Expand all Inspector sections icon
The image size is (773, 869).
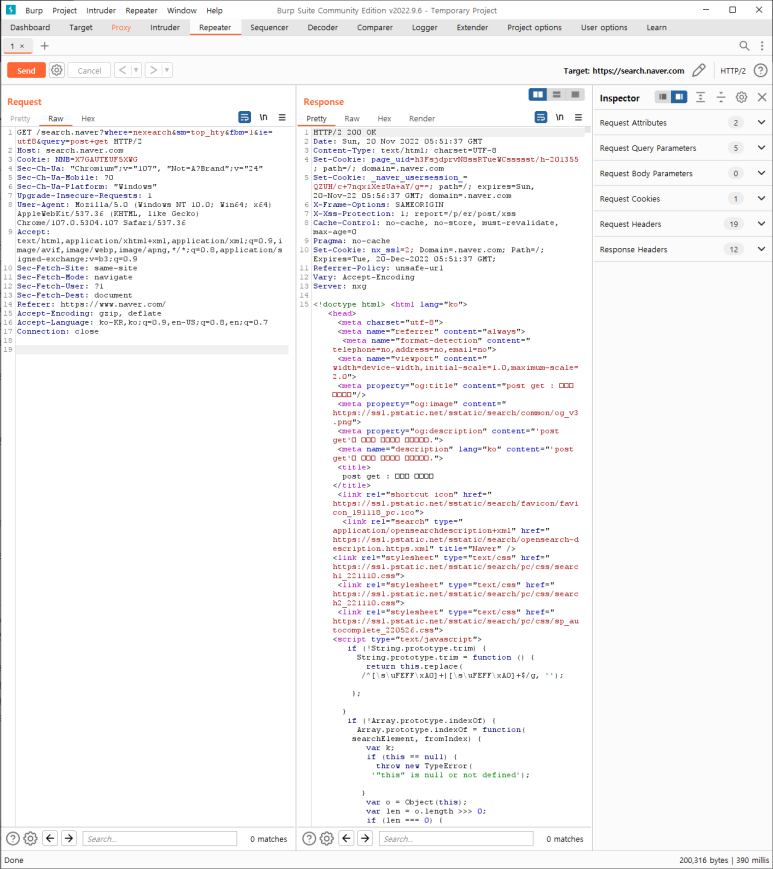pyautogui.click(x=700, y=98)
